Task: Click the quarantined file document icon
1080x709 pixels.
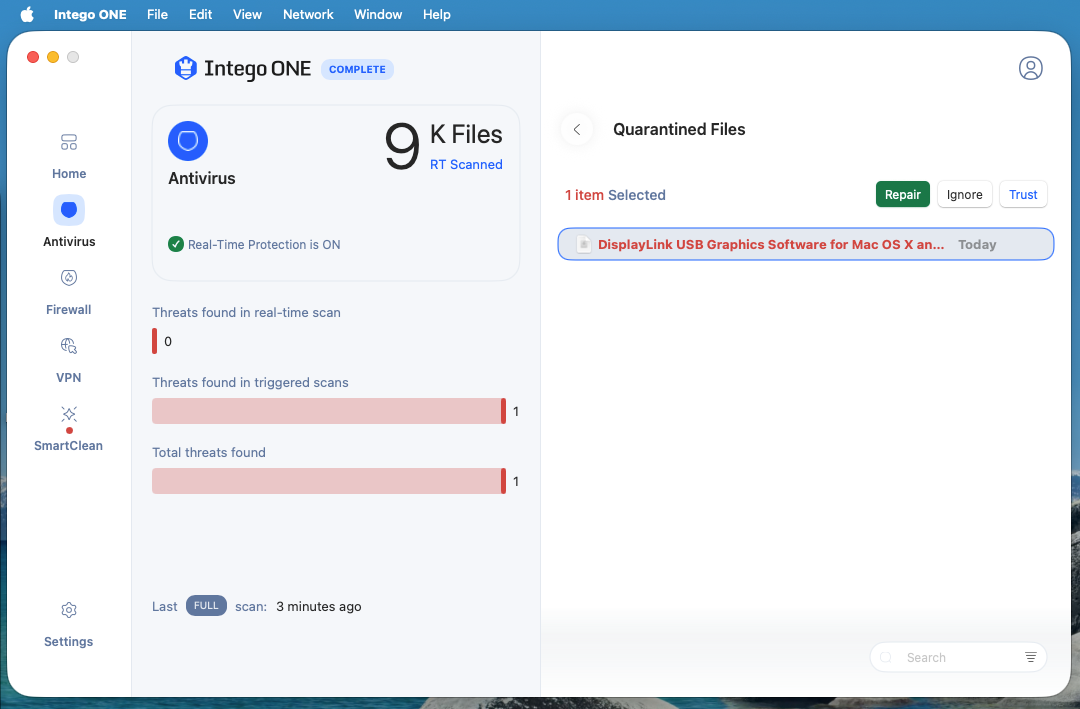Action: [583, 245]
